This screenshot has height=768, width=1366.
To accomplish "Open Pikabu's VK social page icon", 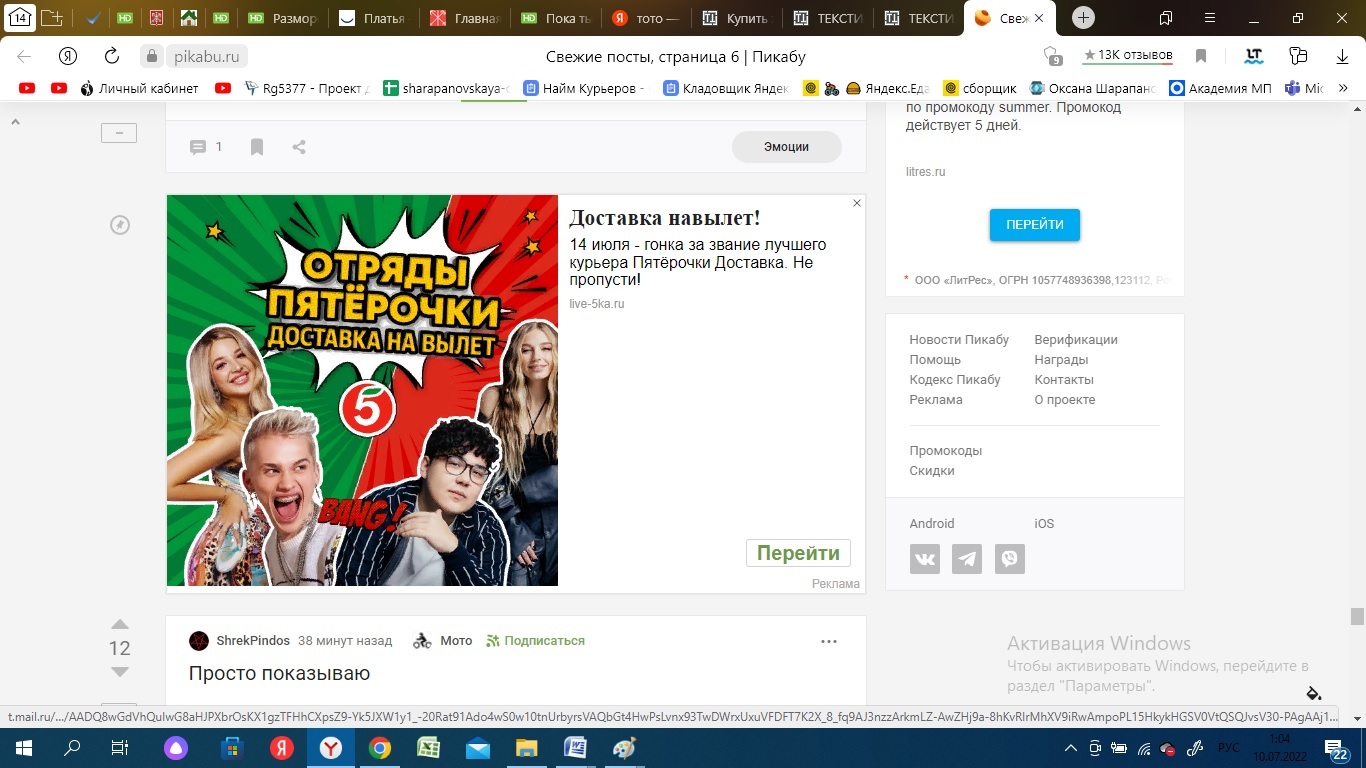I will pyautogui.click(x=925, y=559).
